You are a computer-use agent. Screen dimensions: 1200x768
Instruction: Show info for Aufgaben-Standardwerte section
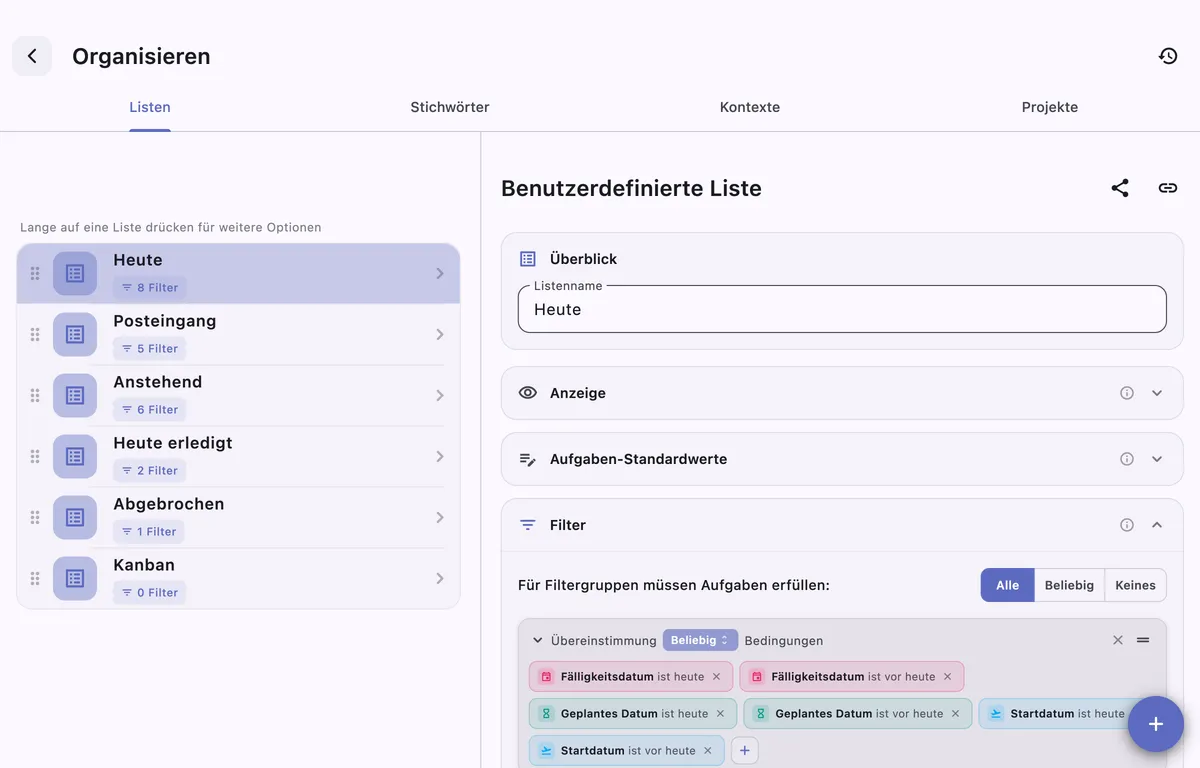click(1127, 459)
